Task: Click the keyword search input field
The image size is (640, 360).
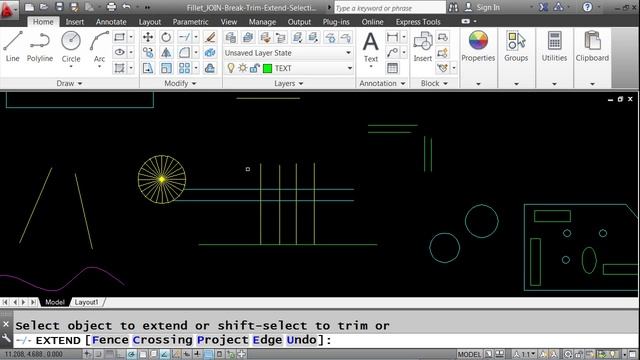Action: click(x=390, y=8)
